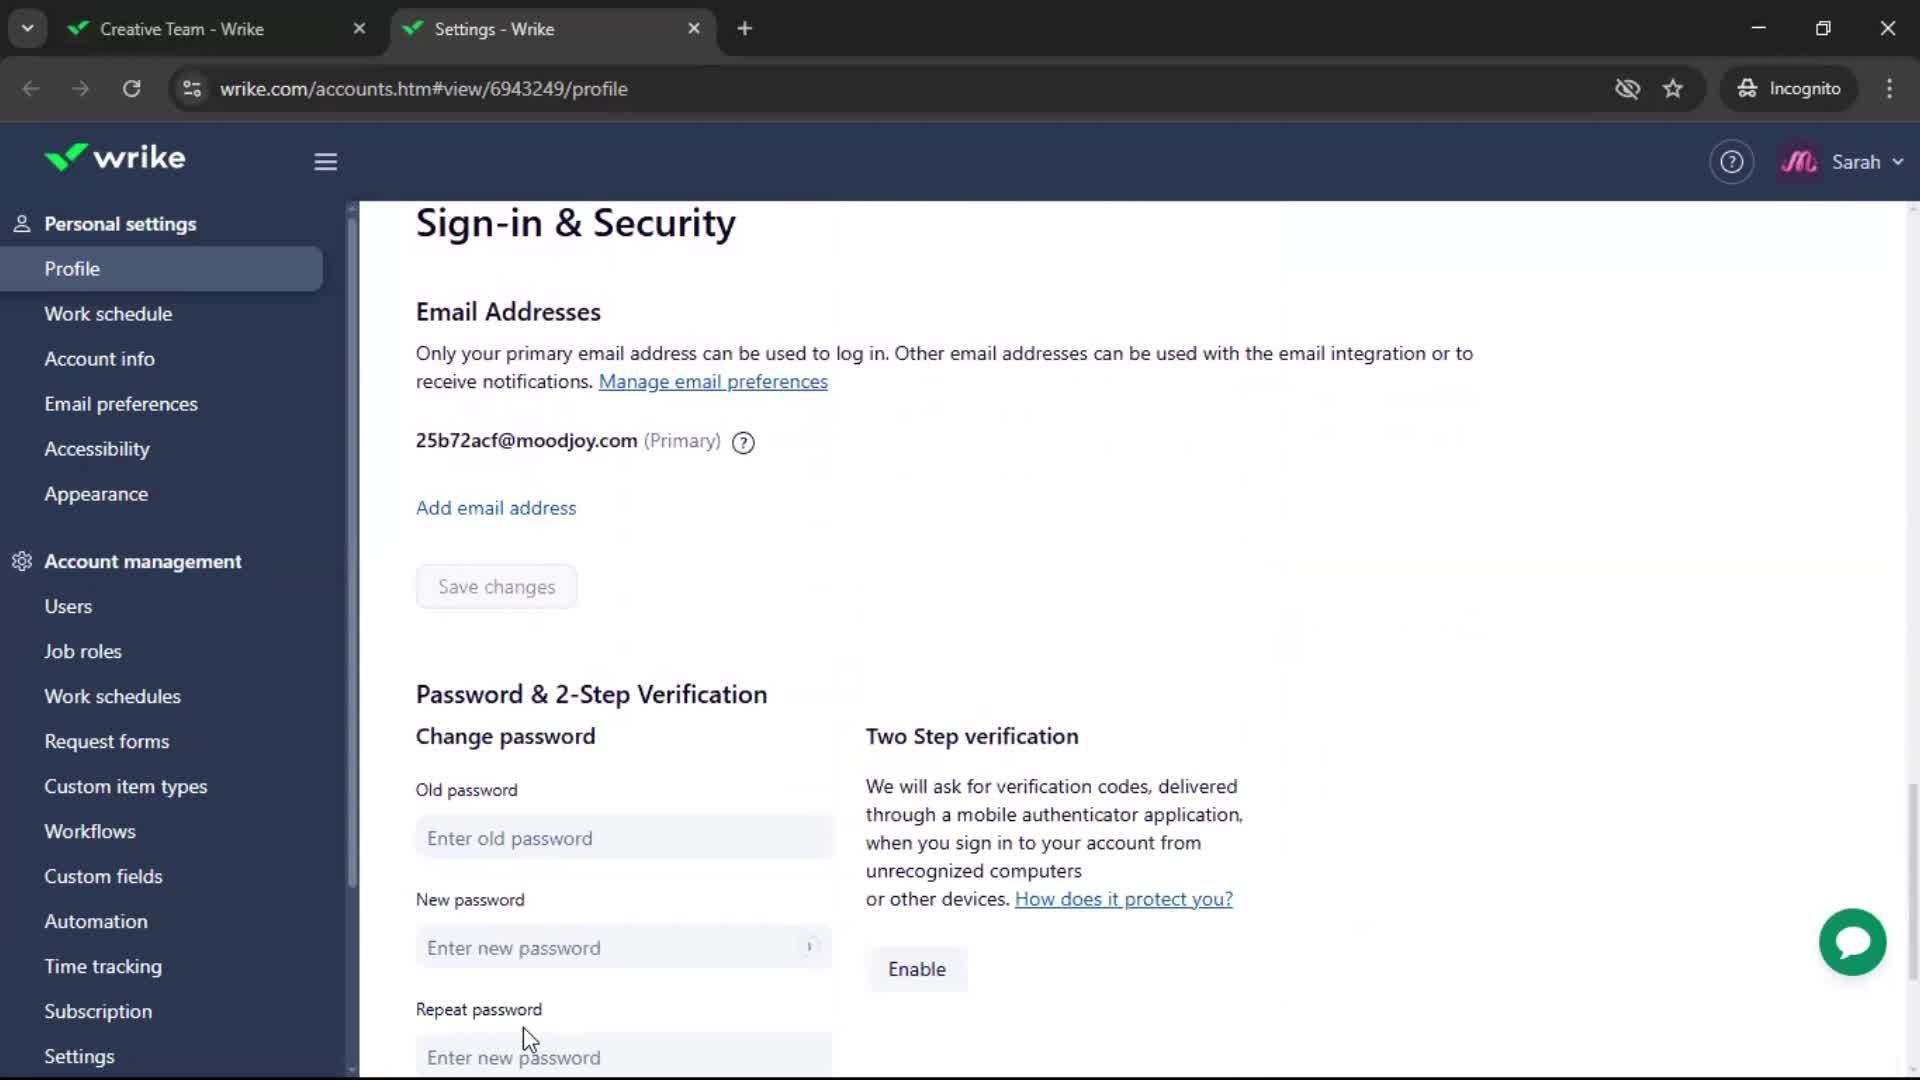Click Account management gear icon
Viewport: 1920px width, 1080px height.
[x=21, y=562]
